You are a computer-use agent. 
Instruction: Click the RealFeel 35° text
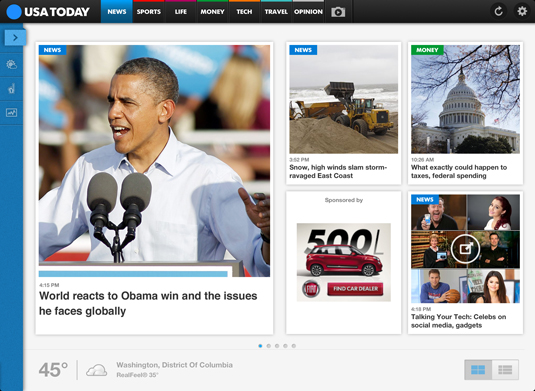pos(137,375)
